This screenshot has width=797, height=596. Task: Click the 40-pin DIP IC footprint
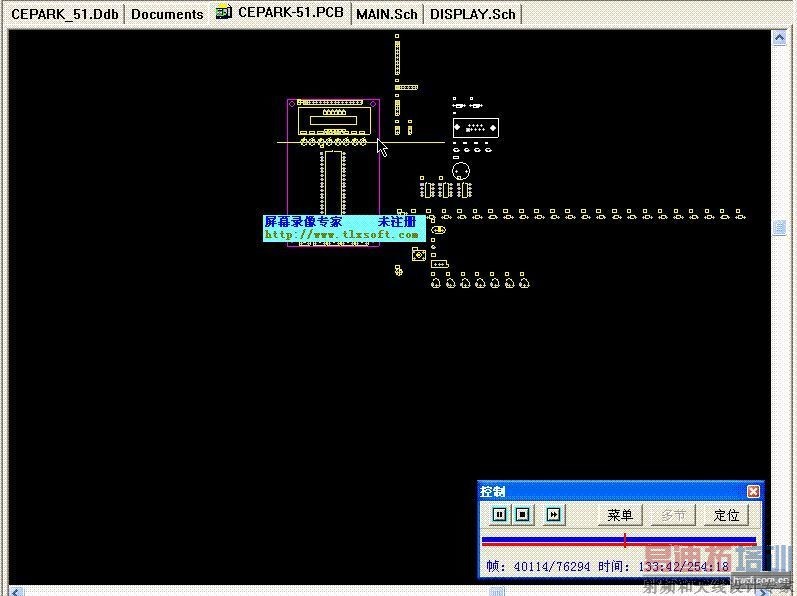coord(333,182)
